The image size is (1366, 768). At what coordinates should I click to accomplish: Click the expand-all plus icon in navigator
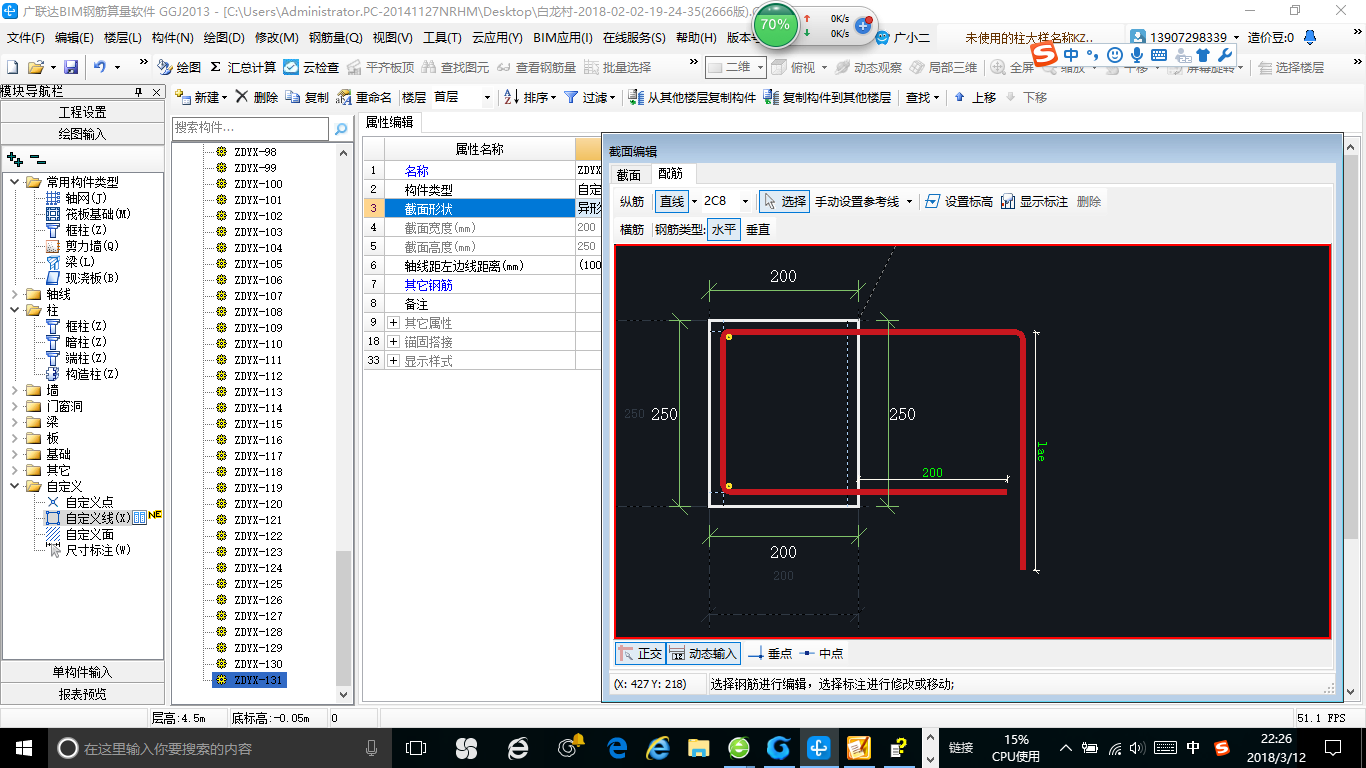[15, 158]
